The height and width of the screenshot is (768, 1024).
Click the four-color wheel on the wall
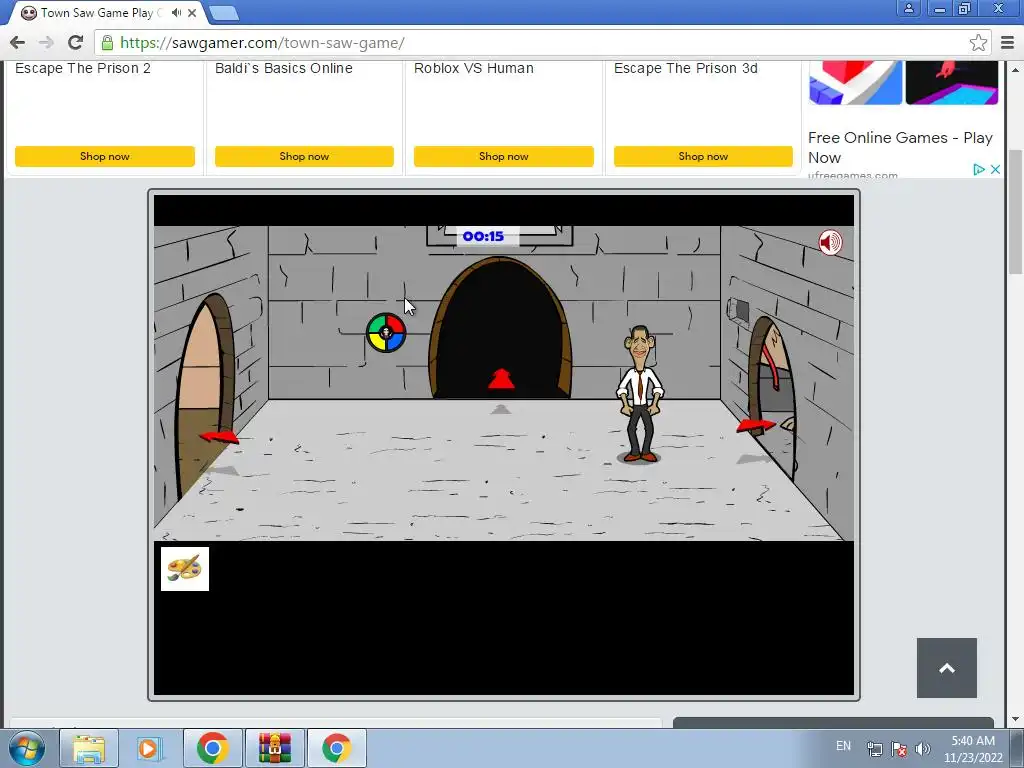(386, 332)
